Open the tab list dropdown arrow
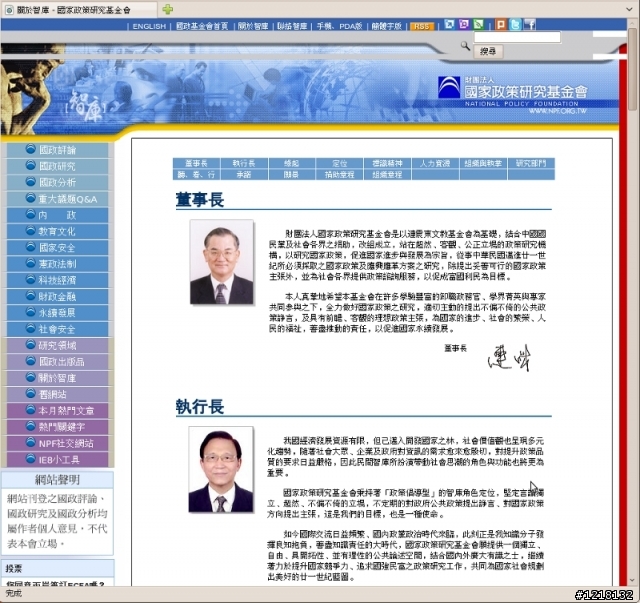The image size is (640, 603). (x=629, y=9)
